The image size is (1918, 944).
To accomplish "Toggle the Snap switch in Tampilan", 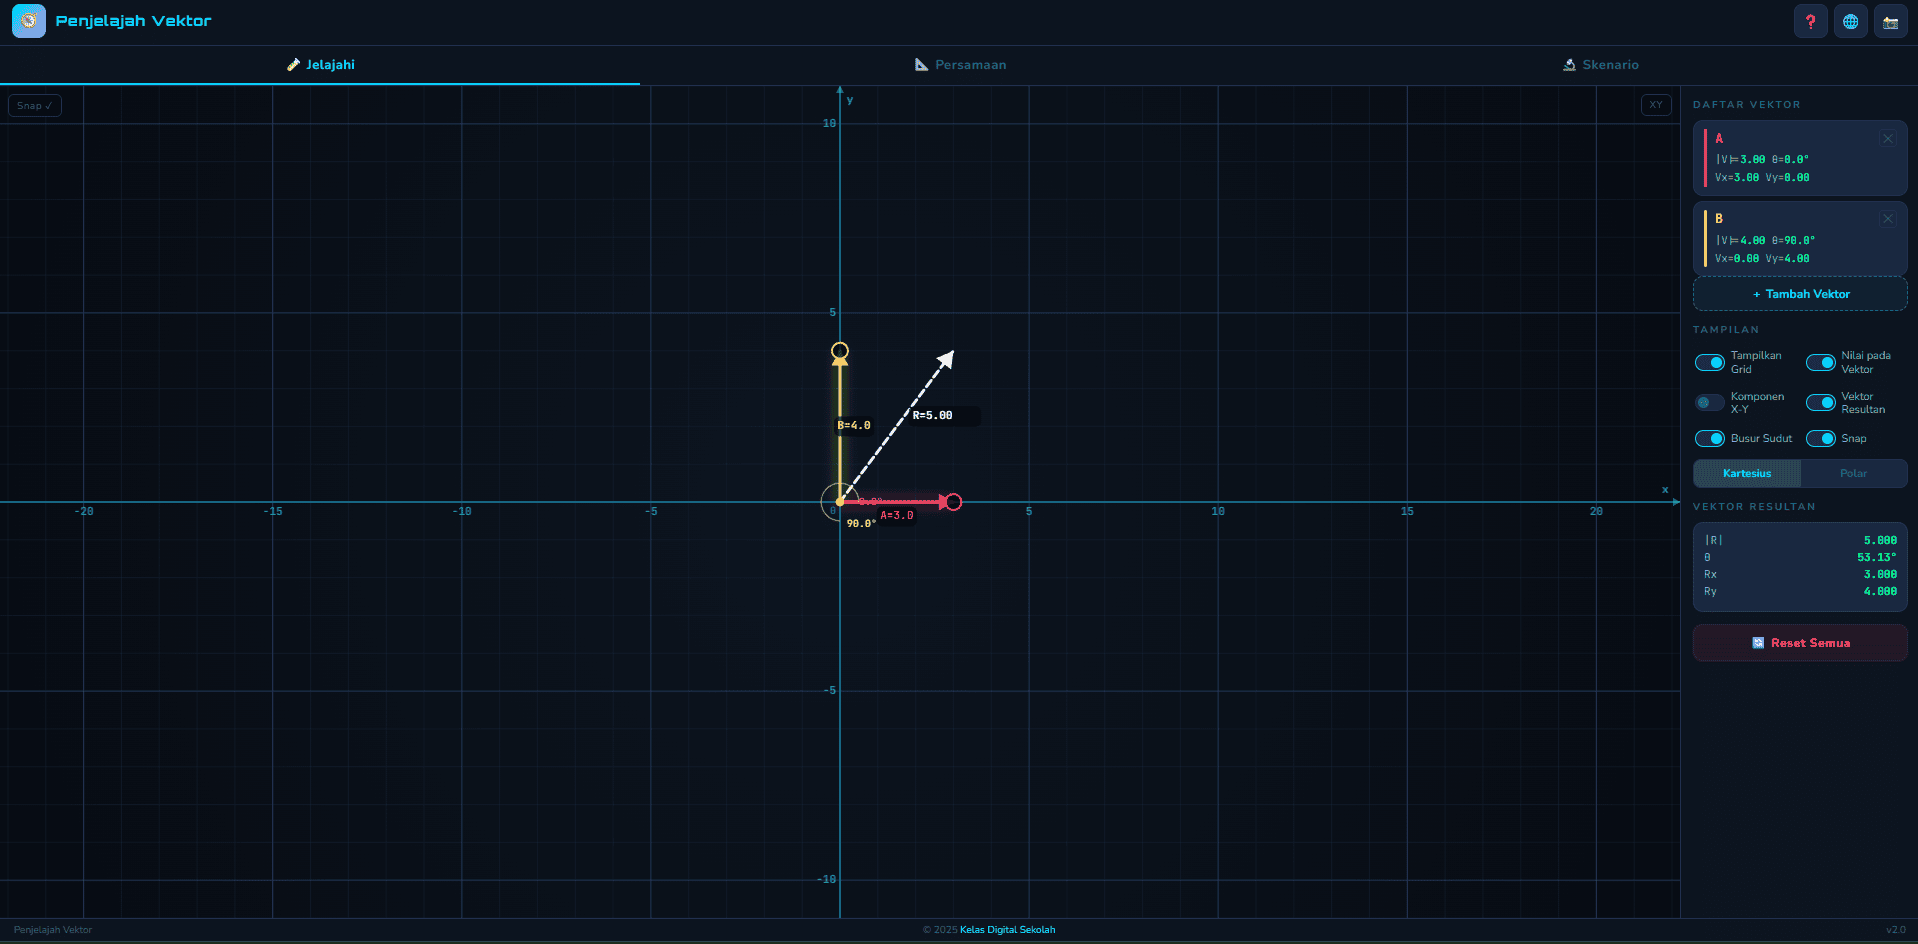I will pos(1820,438).
